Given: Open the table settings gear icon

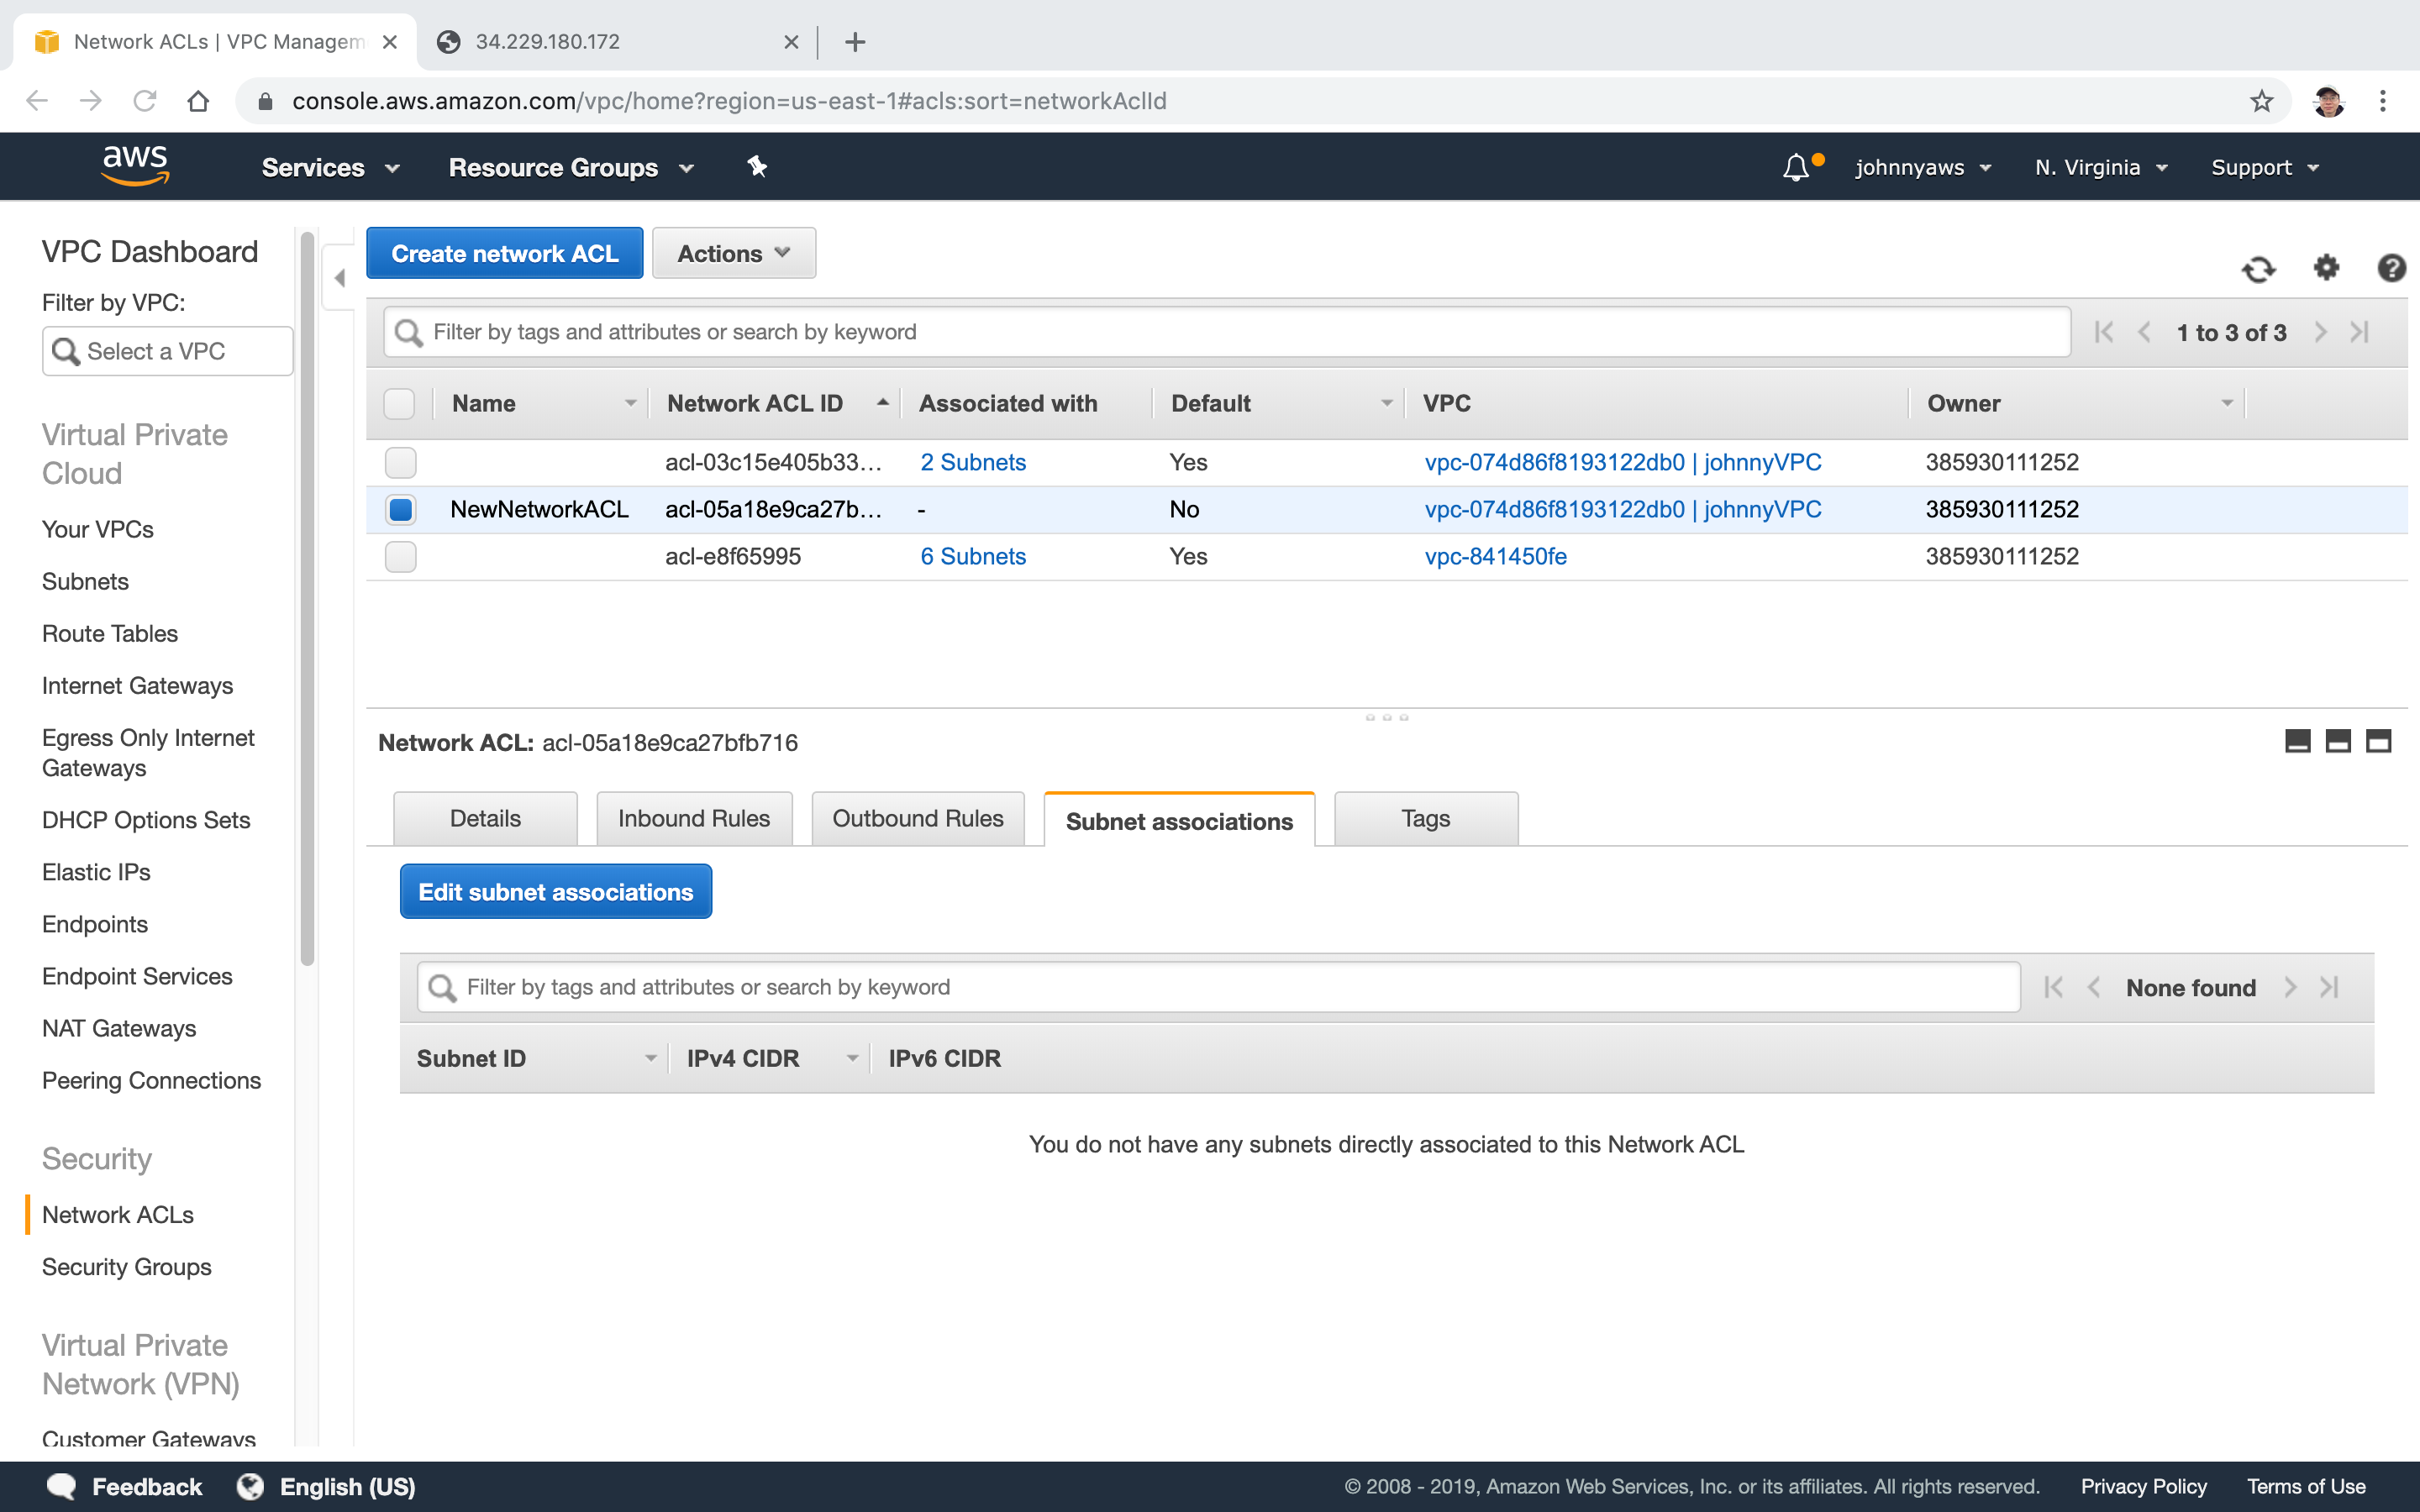Looking at the screenshot, I should 2326,267.
